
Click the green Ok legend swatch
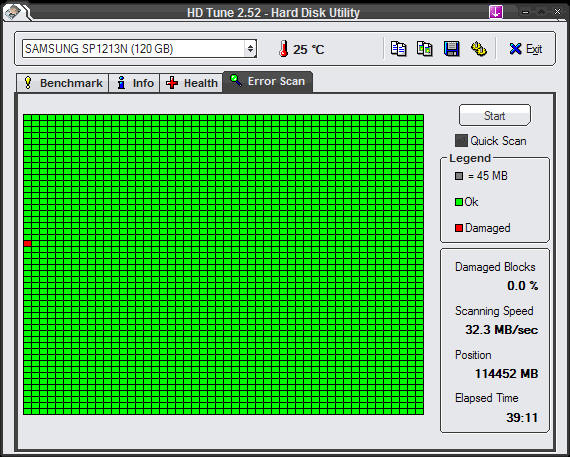(x=459, y=202)
